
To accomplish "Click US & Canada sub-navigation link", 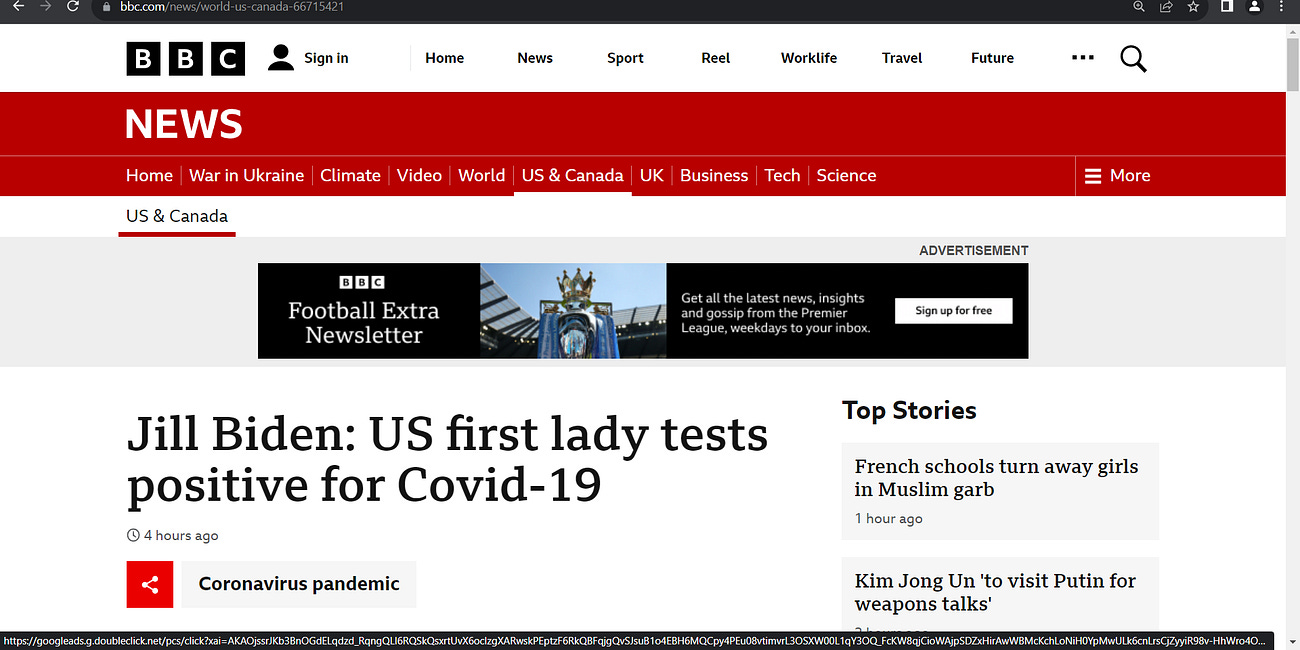I will tap(177, 216).
